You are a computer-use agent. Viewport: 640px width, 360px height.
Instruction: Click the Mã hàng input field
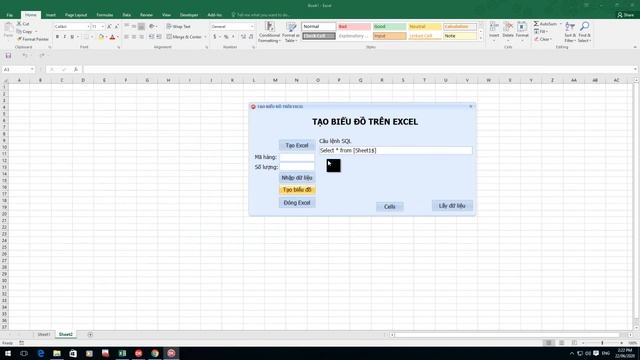click(297, 157)
